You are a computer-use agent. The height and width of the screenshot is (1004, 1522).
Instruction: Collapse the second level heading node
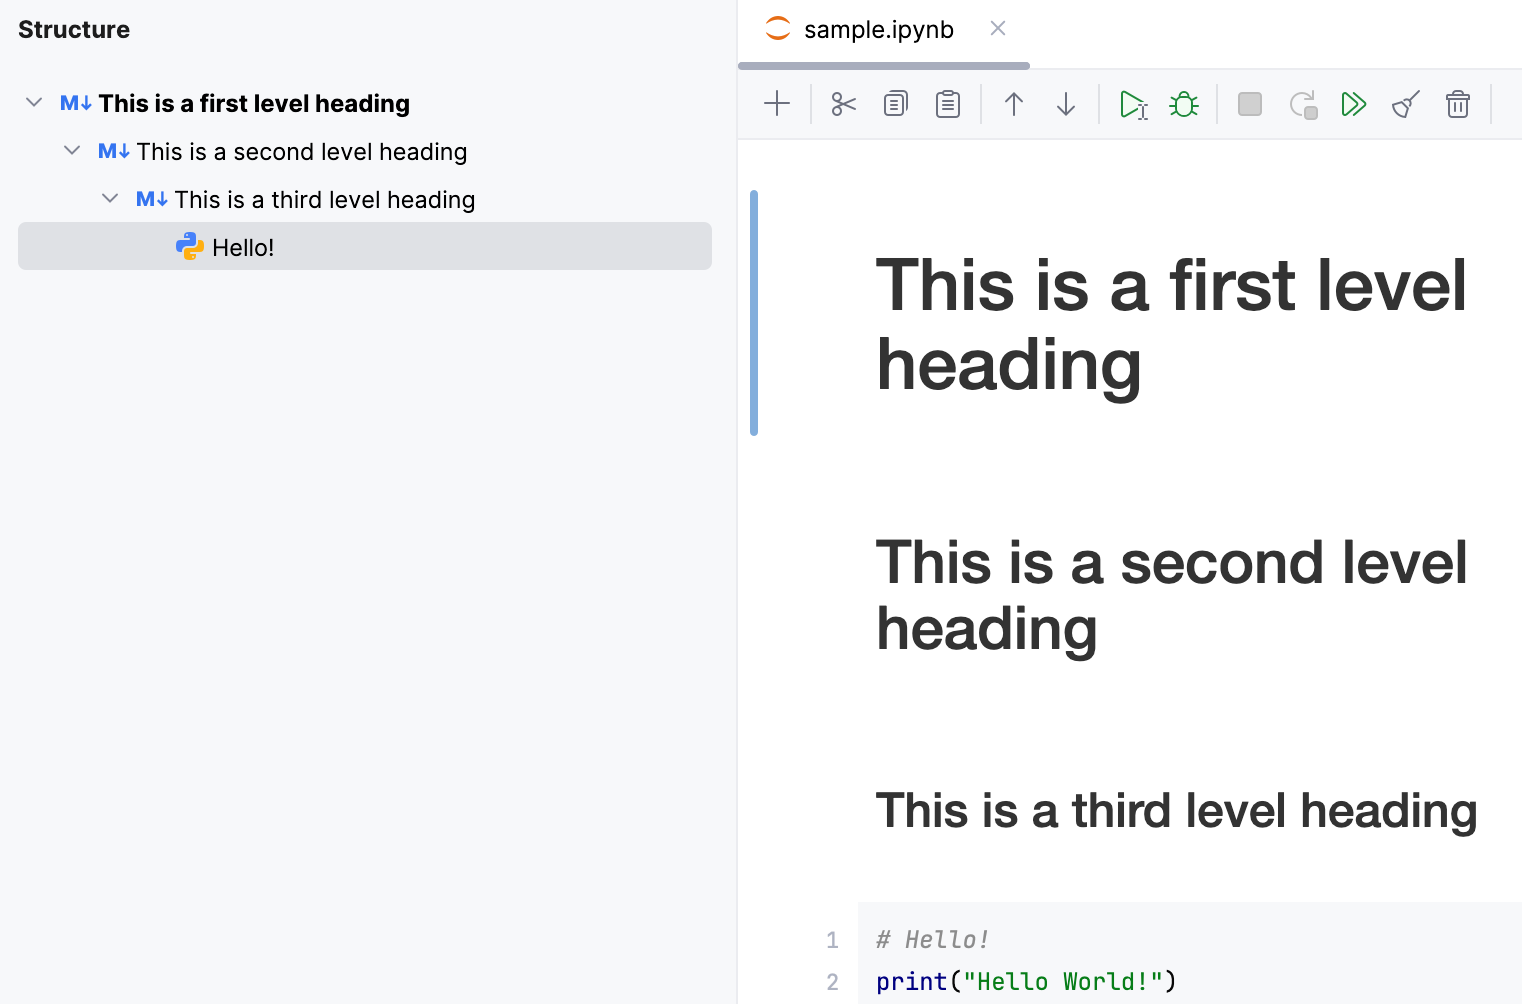coord(71,149)
